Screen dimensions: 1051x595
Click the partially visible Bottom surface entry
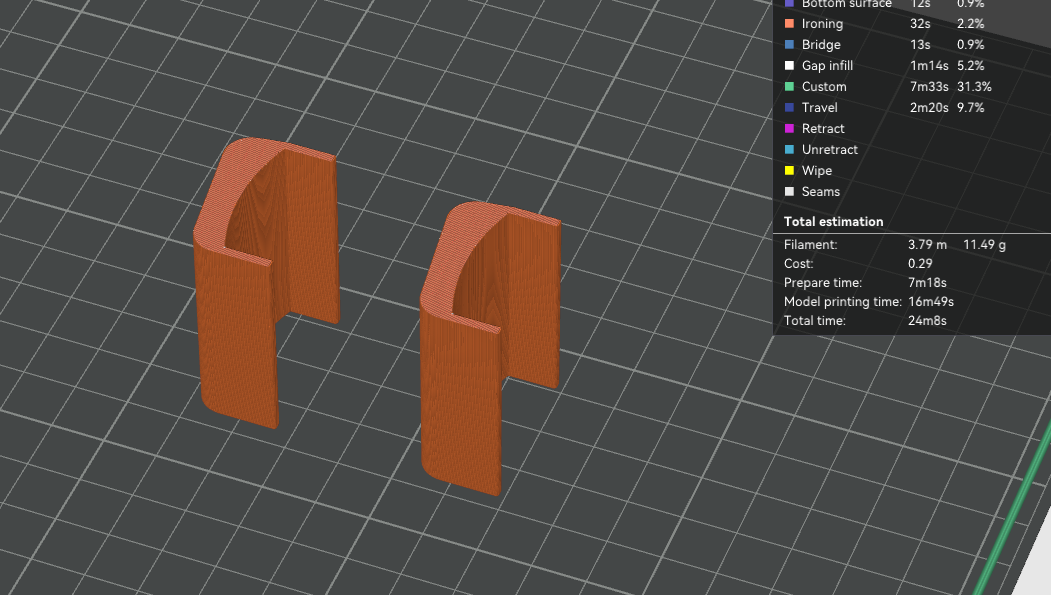pos(845,5)
